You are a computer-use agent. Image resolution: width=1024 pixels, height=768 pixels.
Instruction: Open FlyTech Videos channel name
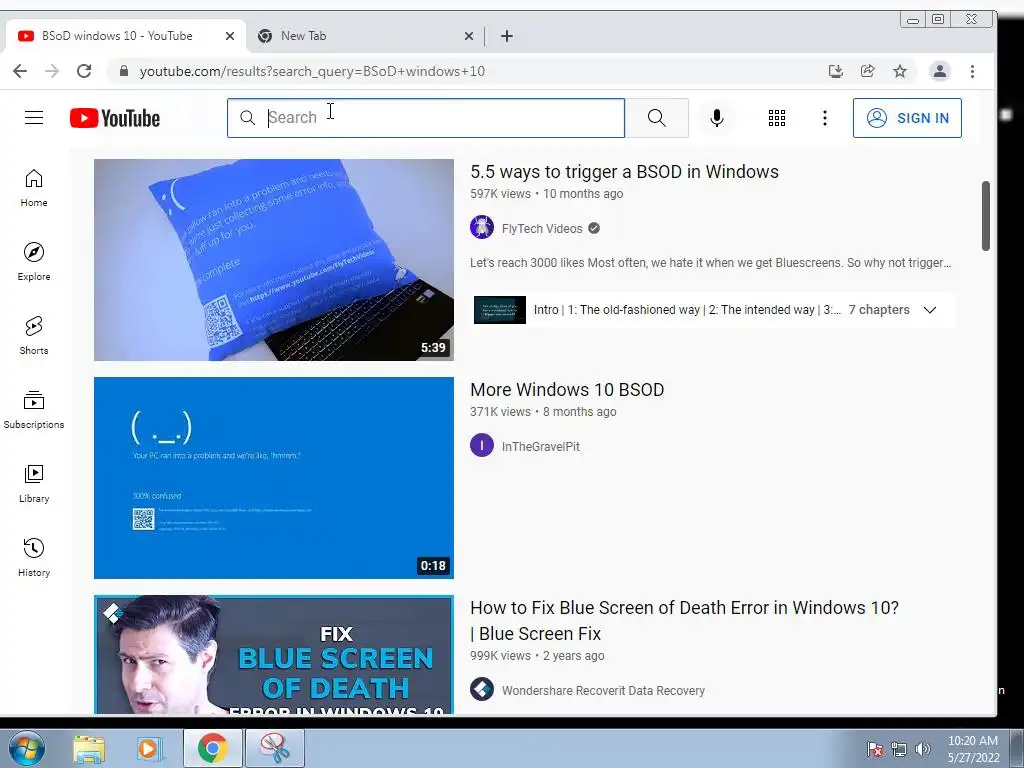(x=542, y=229)
